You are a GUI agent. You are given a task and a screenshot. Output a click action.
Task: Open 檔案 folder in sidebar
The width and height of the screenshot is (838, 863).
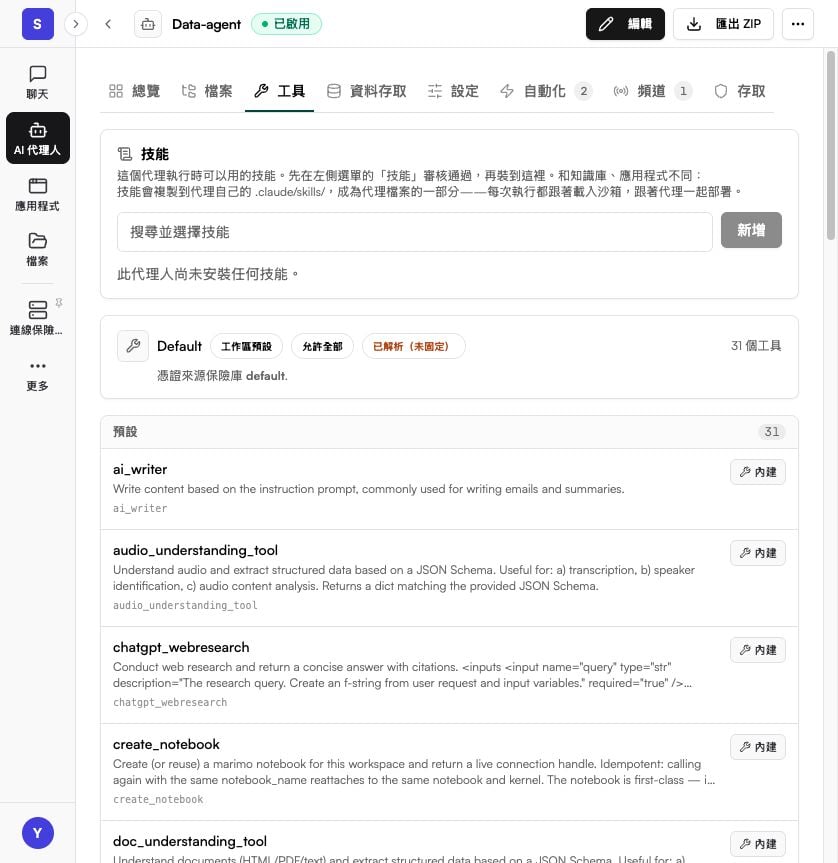coord(37,250)
